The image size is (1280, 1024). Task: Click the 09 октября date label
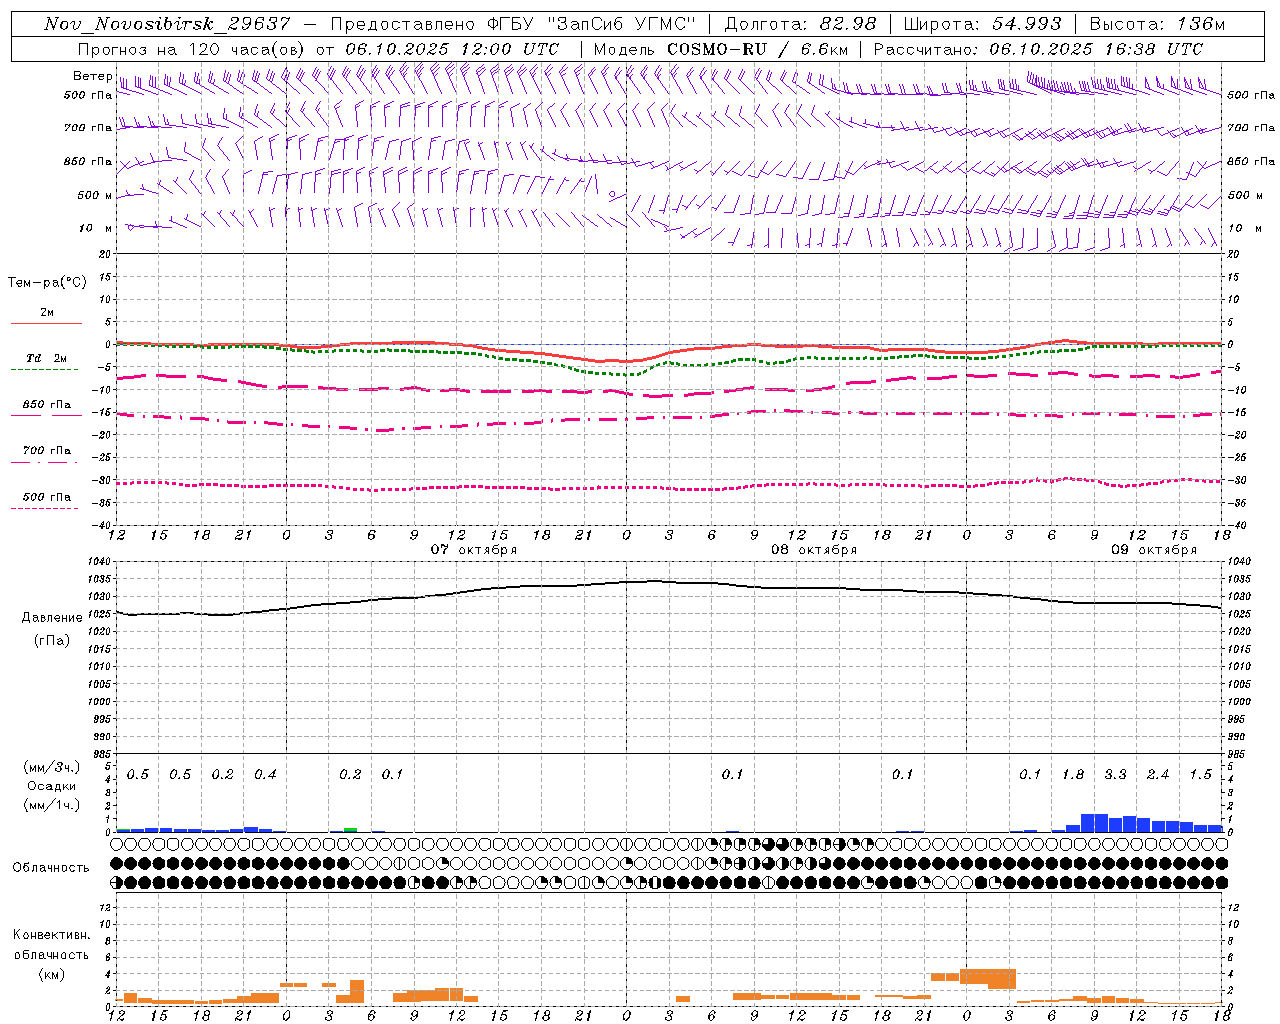coord(1154,550)
